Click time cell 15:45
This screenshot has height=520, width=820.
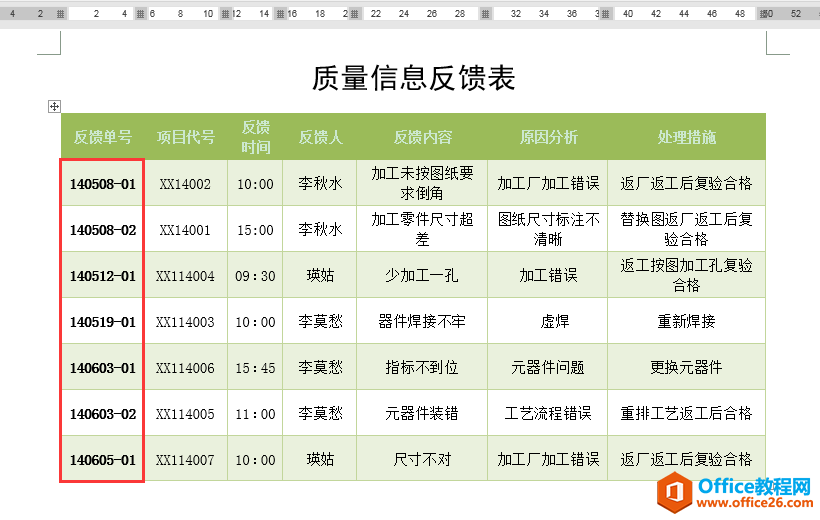(x=255, y=368)
